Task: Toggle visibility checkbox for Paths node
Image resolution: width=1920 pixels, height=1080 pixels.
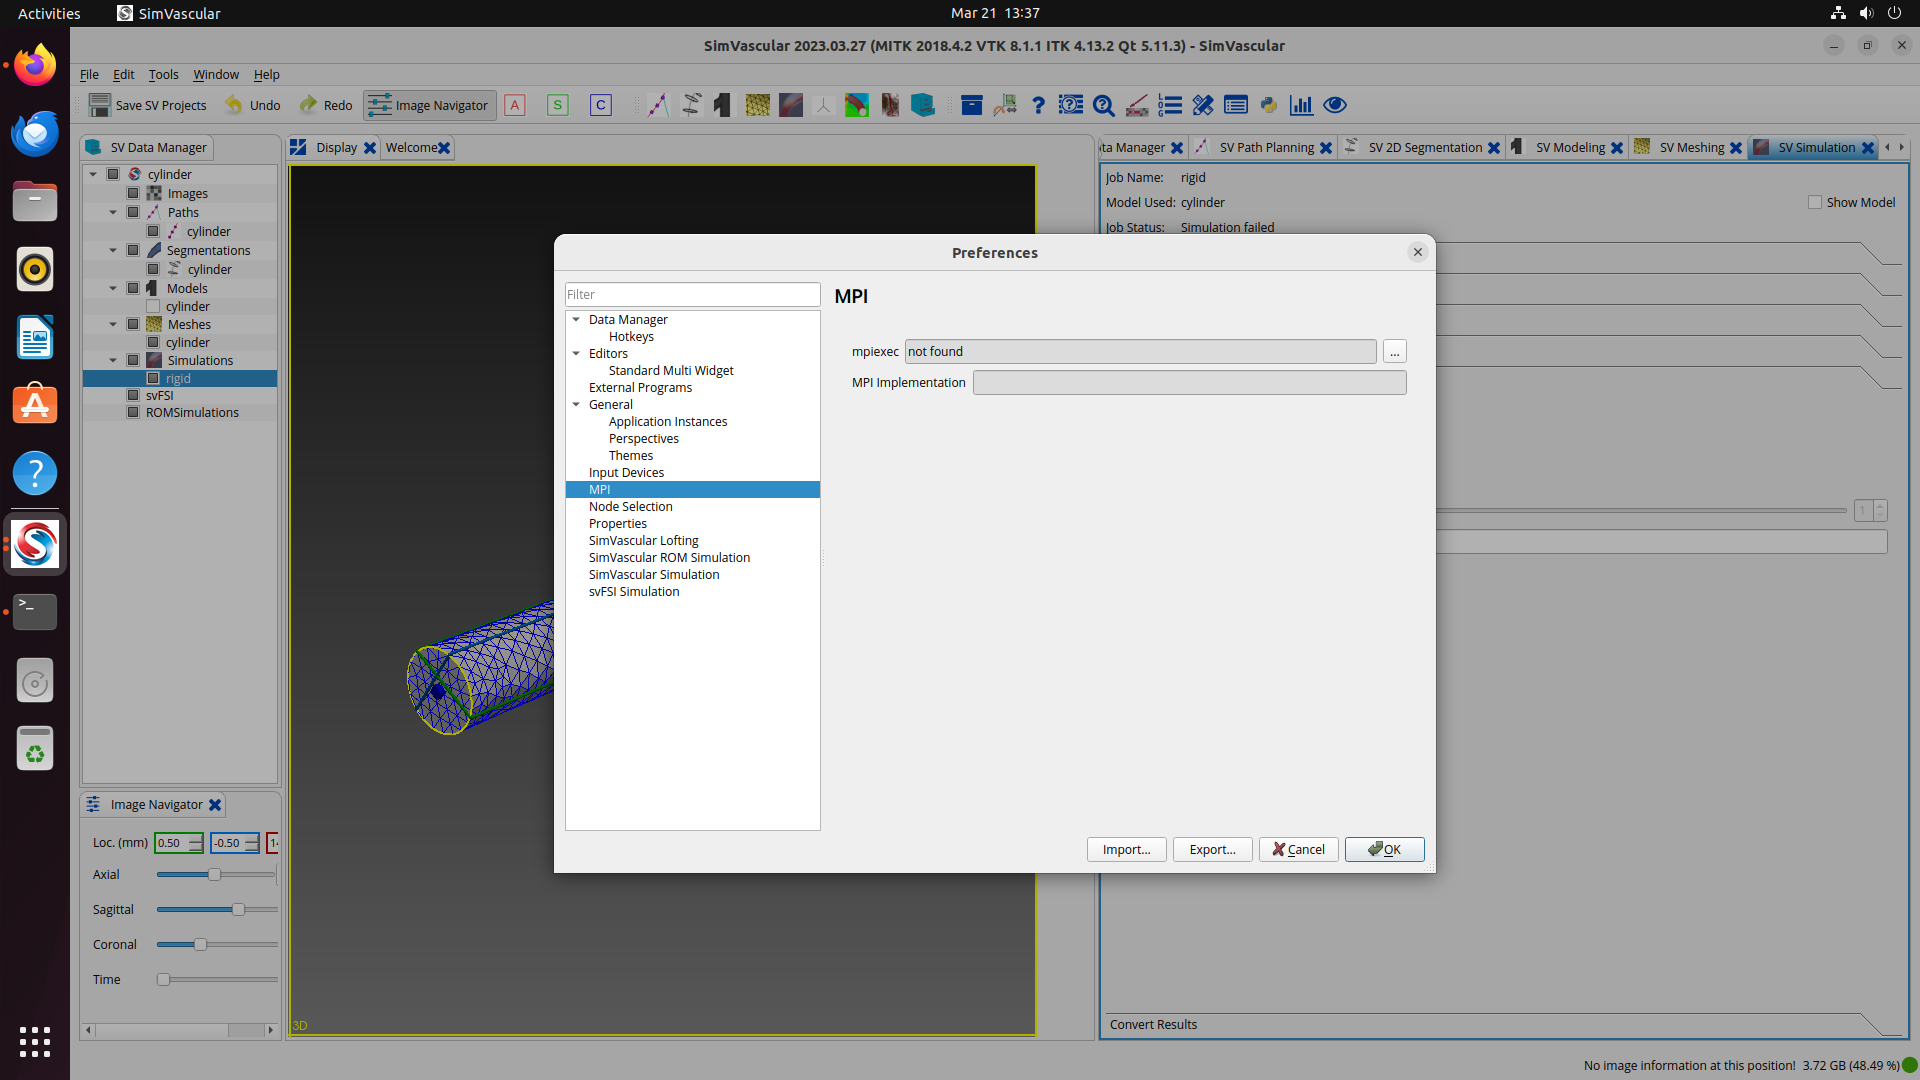Action: coord(133,212)
